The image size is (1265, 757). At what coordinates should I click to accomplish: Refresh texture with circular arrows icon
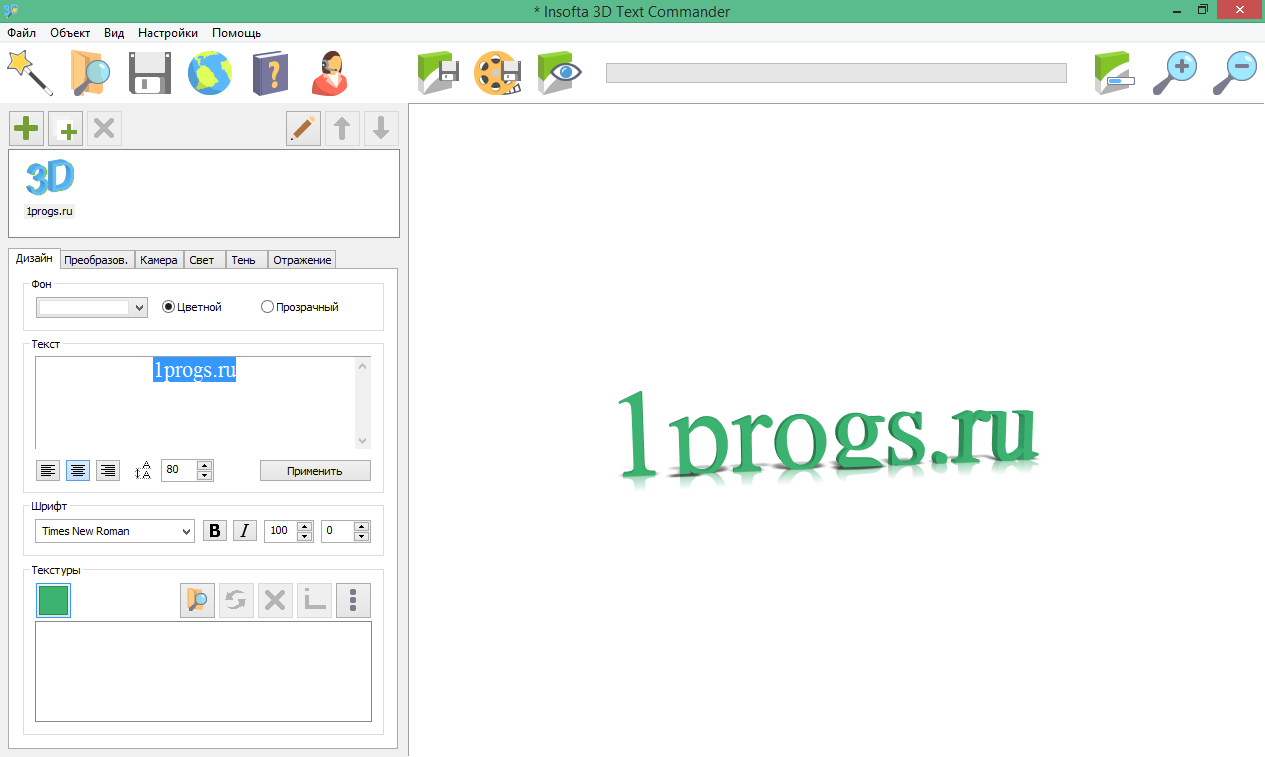(236, 600)
